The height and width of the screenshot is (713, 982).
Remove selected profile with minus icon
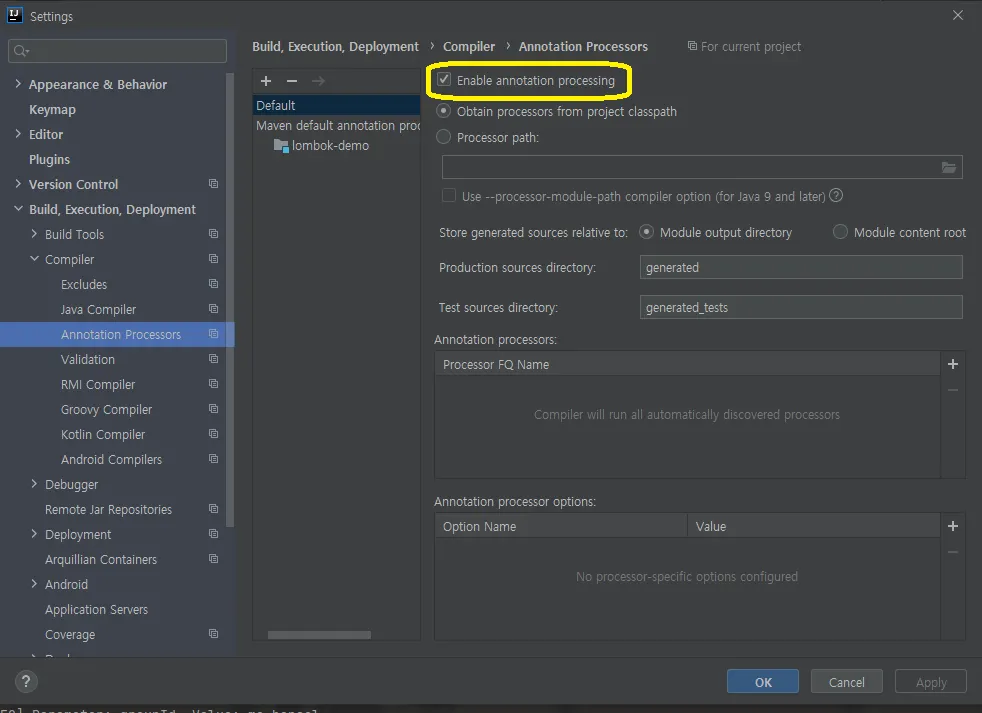tap(292, 81)
